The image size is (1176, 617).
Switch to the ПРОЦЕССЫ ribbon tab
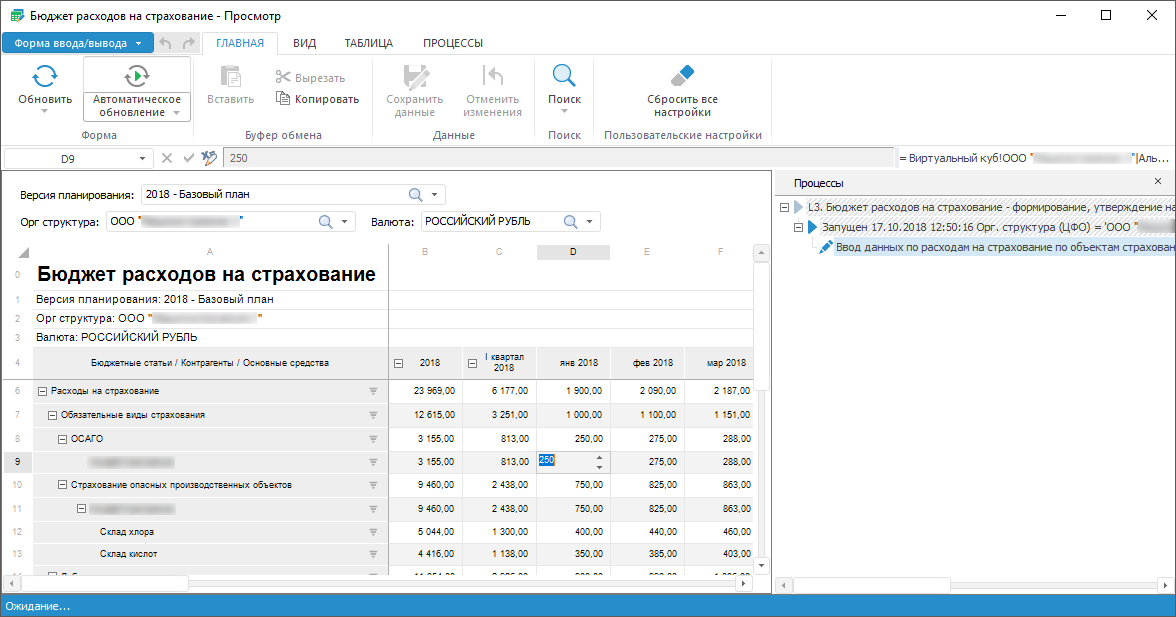[x=452, y=43]
